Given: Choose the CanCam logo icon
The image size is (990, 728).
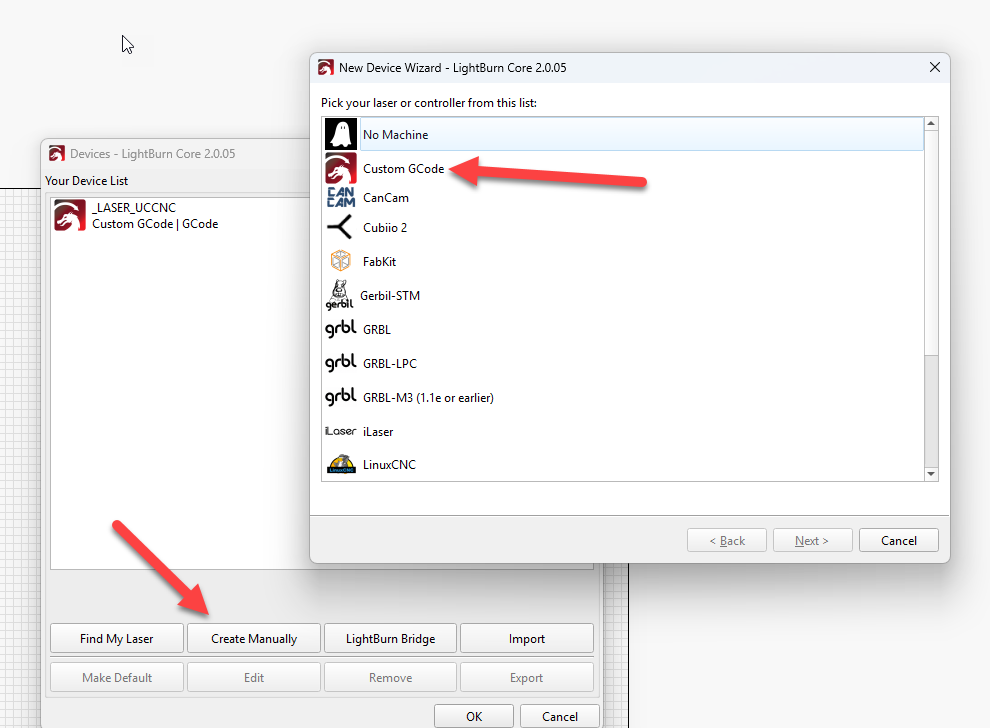Looking at the screenshot, I should 340,197.
